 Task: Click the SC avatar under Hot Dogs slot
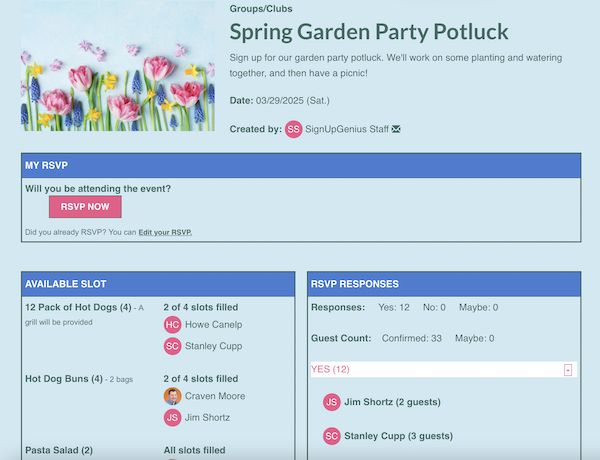[173, 346]
